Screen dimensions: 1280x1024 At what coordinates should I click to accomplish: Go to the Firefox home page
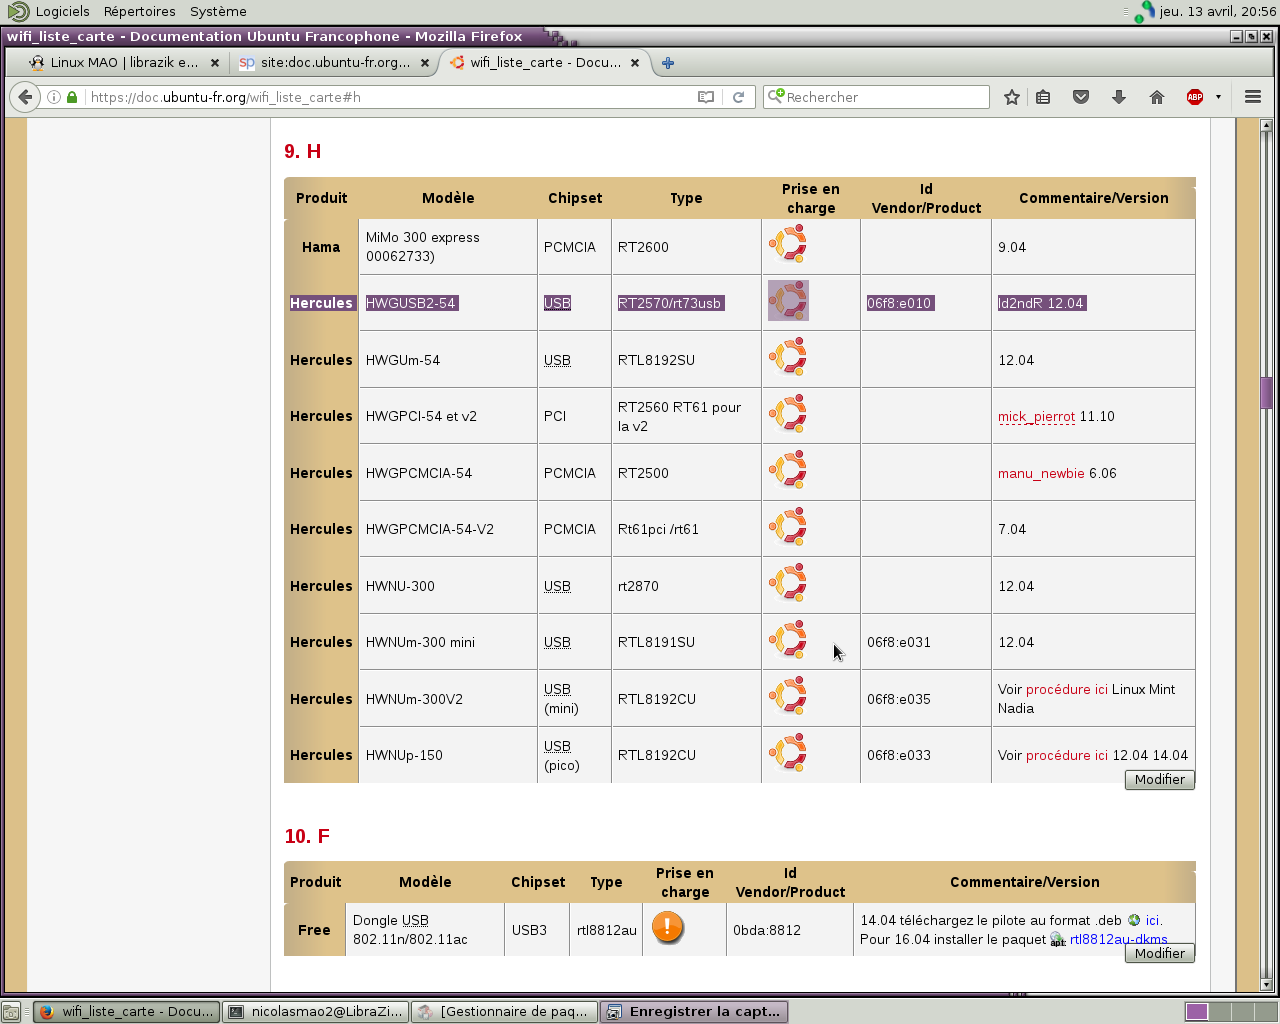1157,97
